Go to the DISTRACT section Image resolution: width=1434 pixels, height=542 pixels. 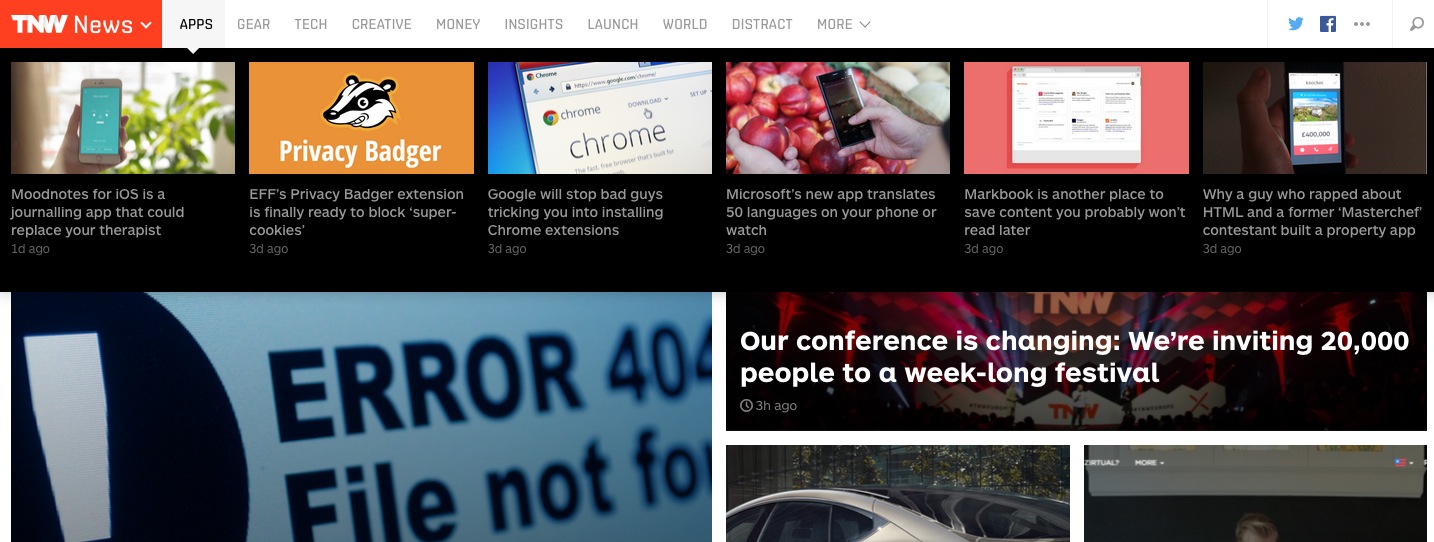point(762,24)
